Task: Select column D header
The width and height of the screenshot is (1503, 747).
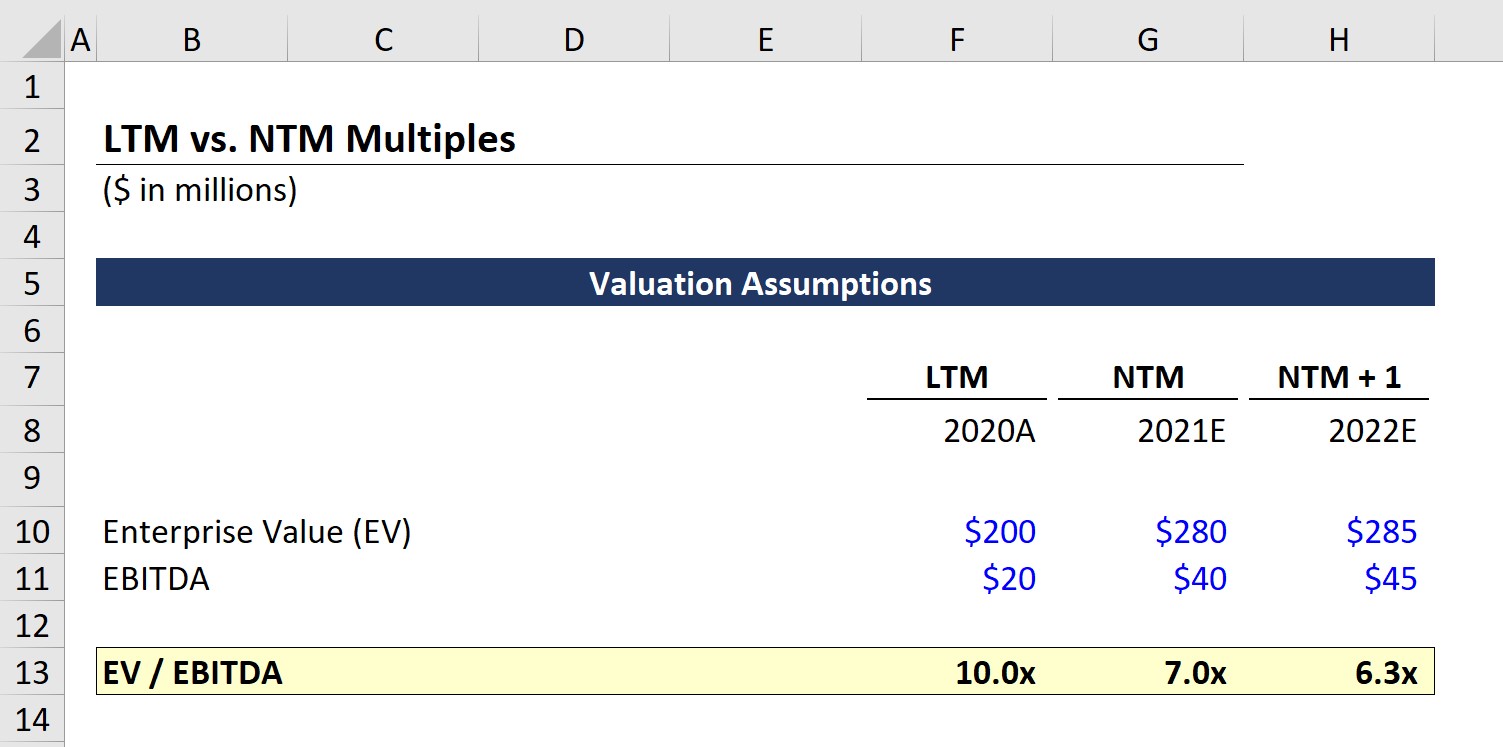Action: (574, 39)
